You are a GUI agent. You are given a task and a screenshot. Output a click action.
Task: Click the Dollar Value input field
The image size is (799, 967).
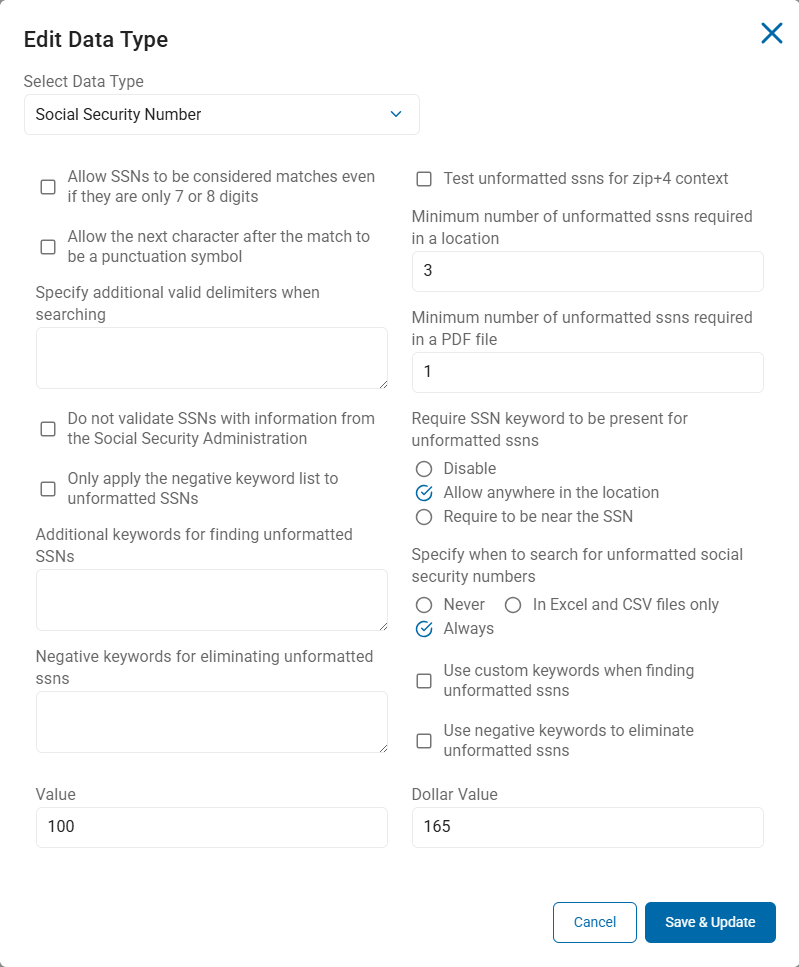pyautogui.click(x=588, y=828)
